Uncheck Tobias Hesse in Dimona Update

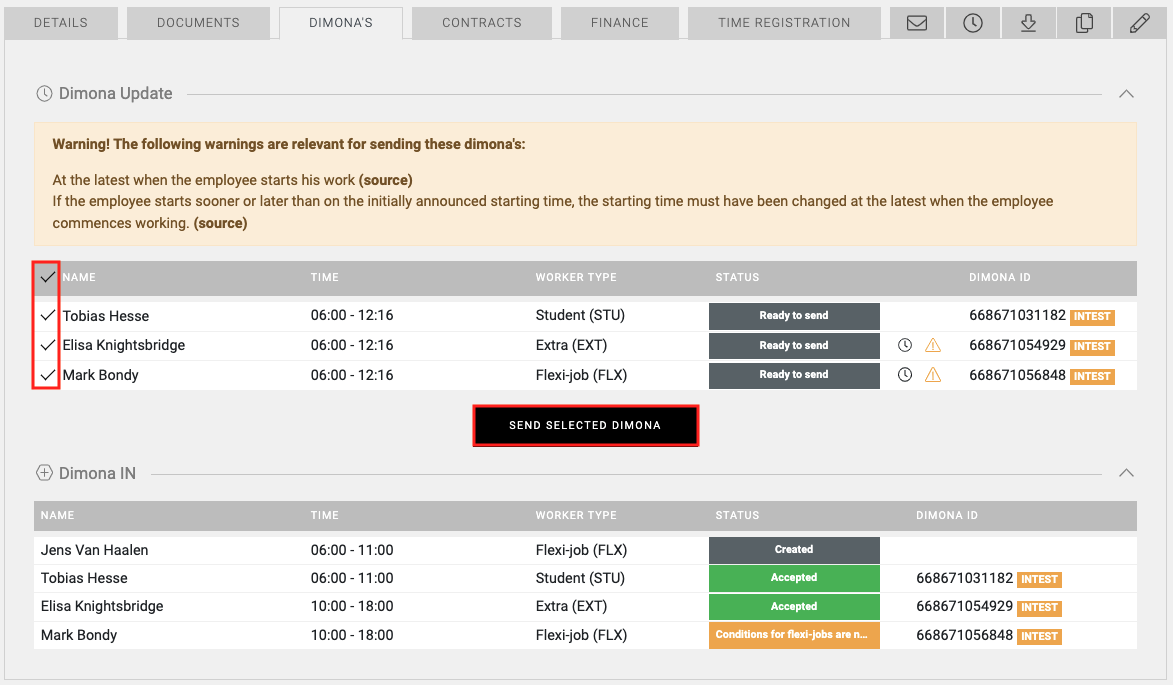click(x=47, y=316)
